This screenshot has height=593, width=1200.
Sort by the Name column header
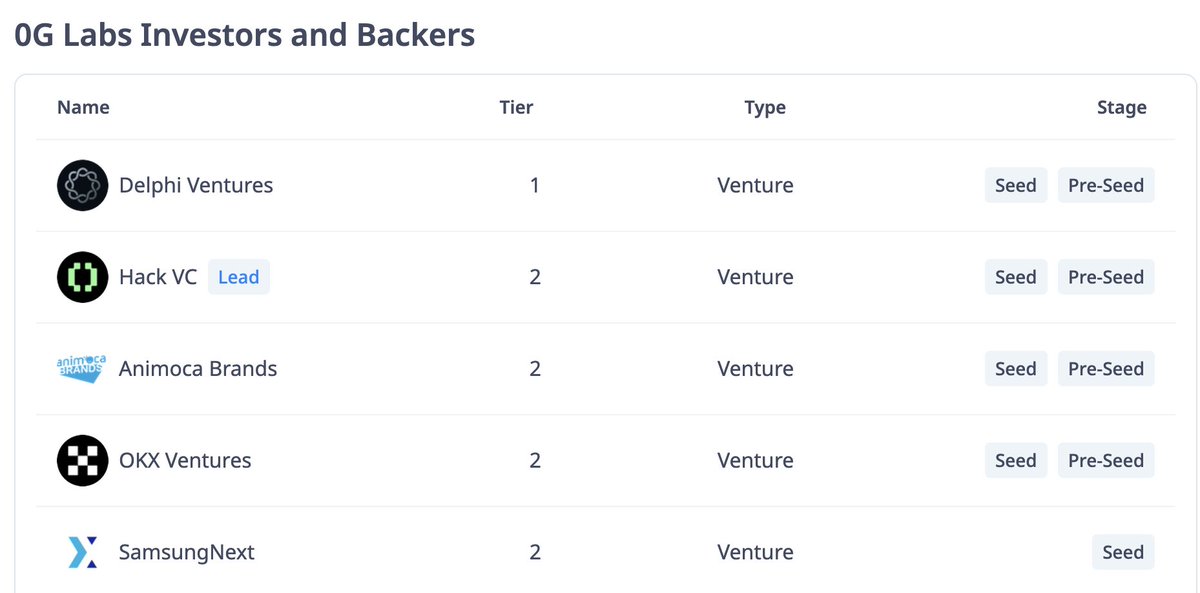[83, 107]
